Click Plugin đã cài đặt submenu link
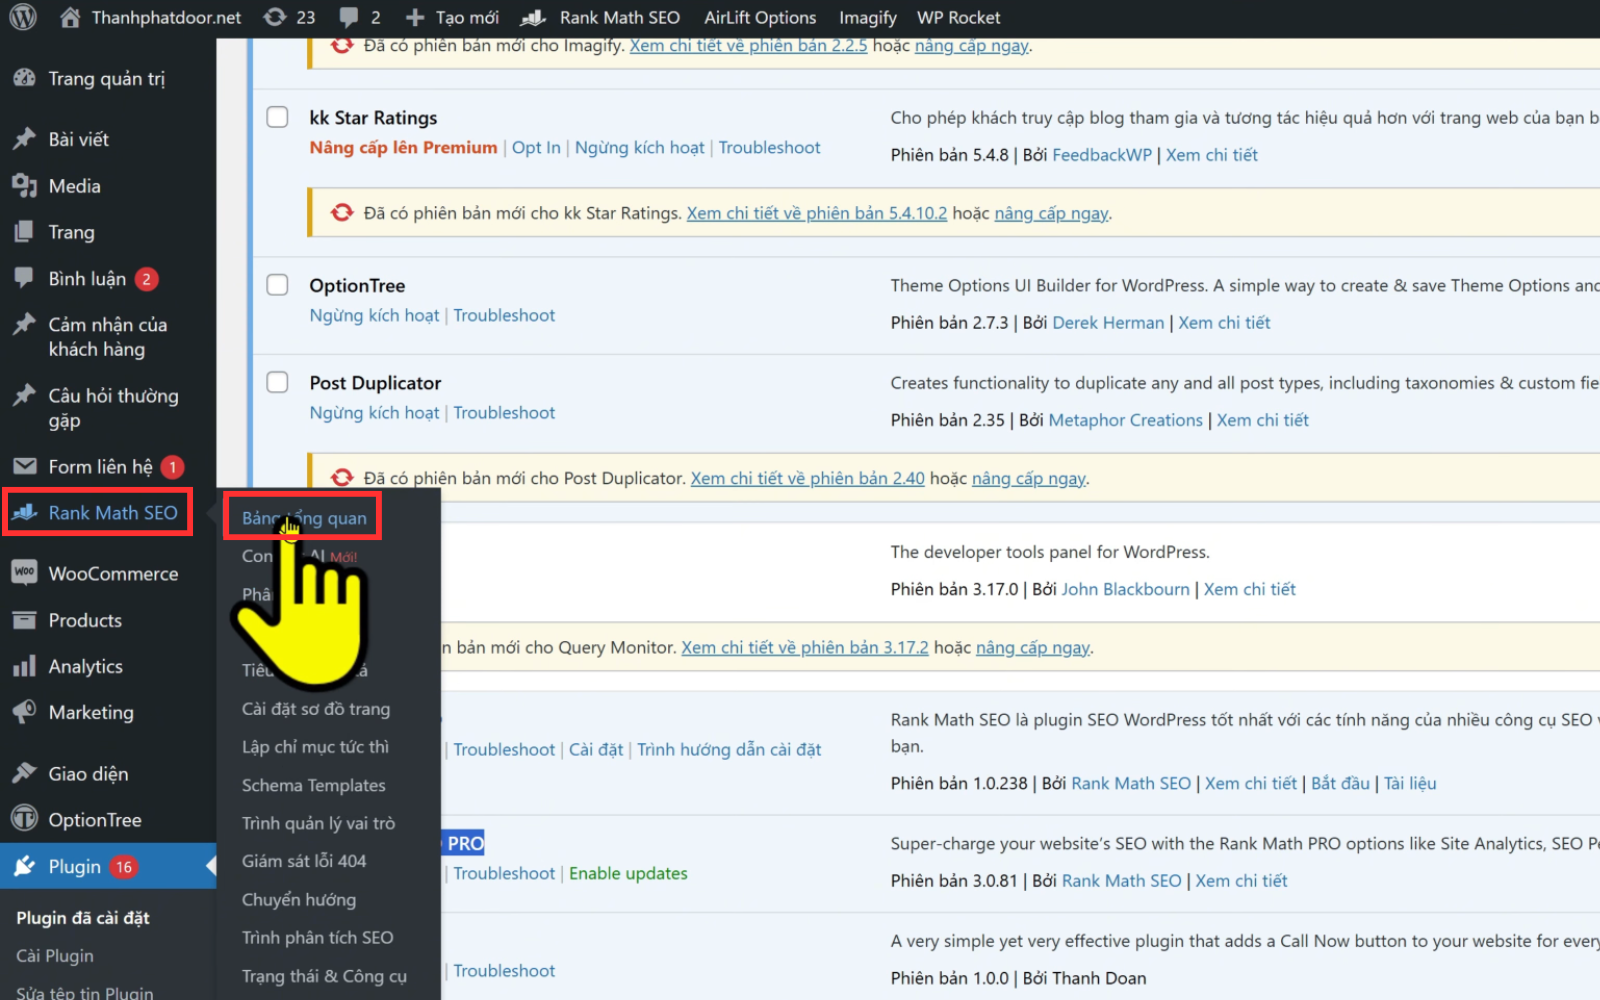Screen dimensions: 1600x1000 83,917
